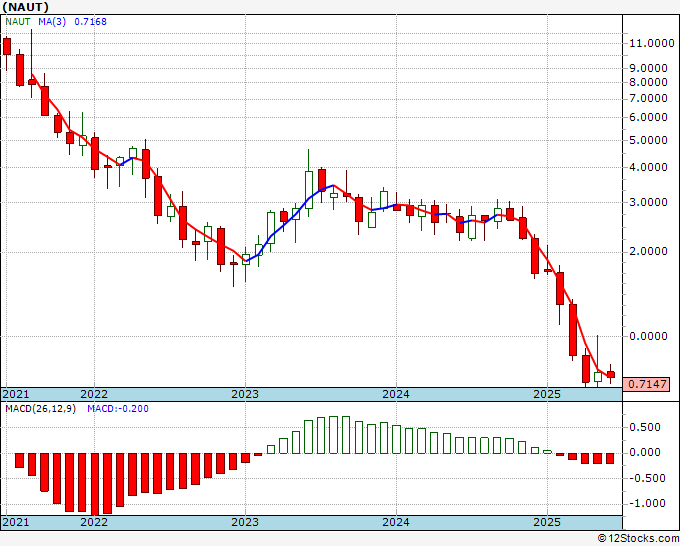Click the longest red MACD bar at 2022

tap(95, 484)
